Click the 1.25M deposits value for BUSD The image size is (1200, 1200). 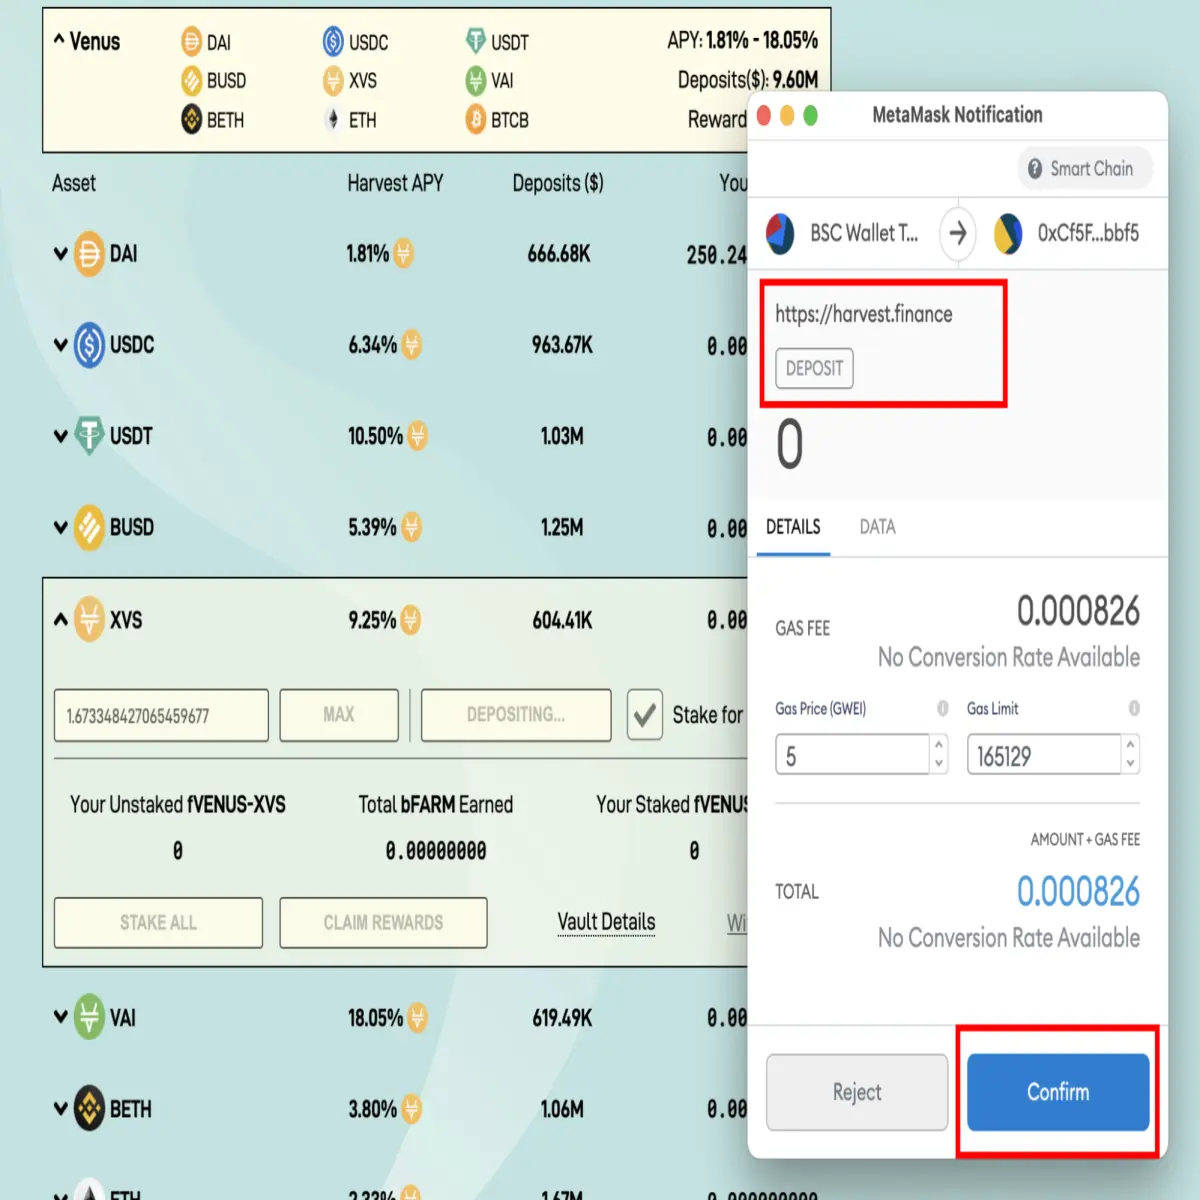tap(562, 527)
